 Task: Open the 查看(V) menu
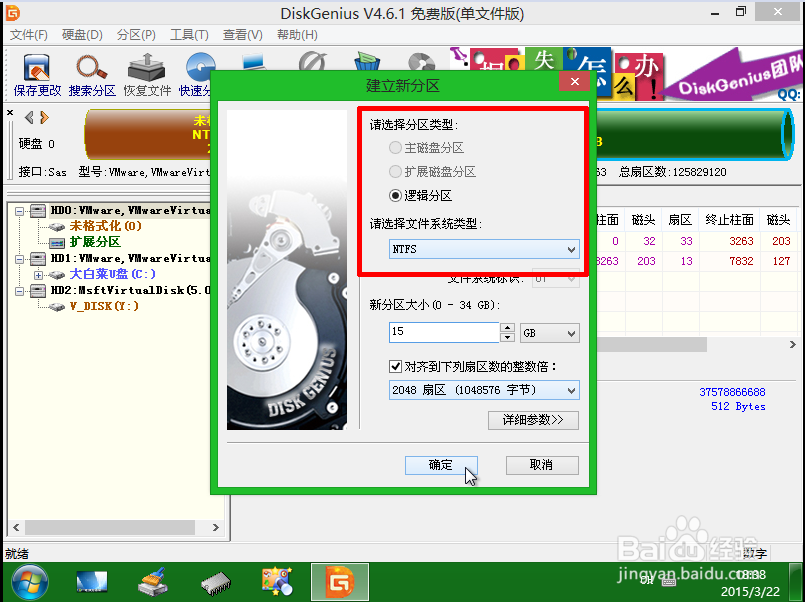click(243, 35)
